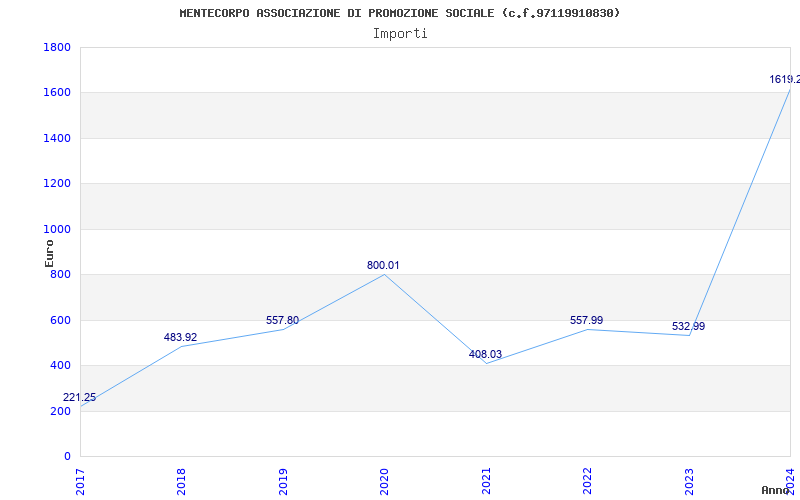
Task: Click the 2023 x-axis label
Action: point(689,482)
